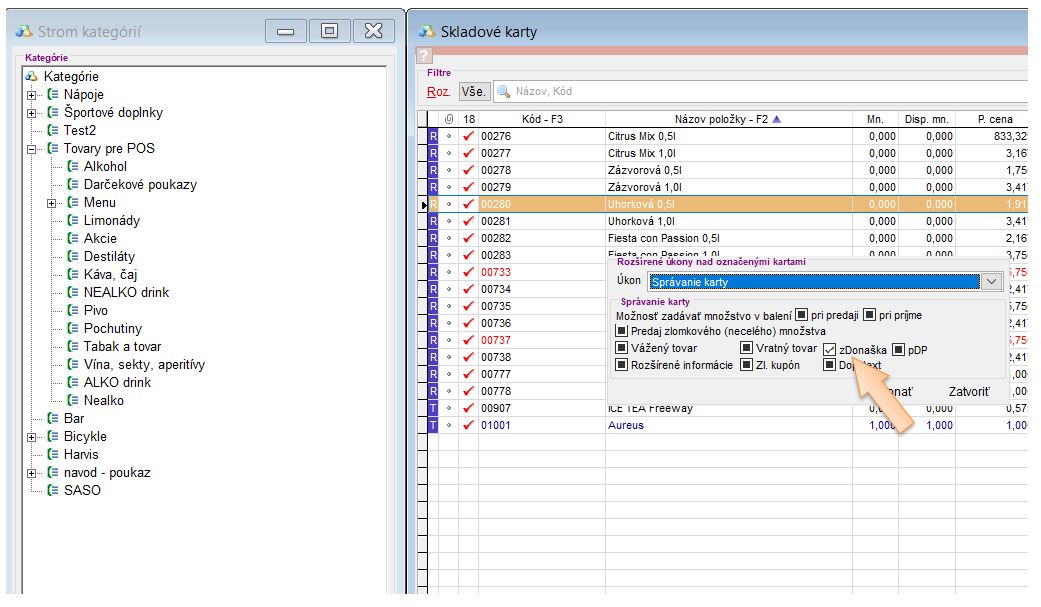This screenshot has height=607, width=1041.
Task: Click the attachment paperclip column header icon
Action: point(449,119)
